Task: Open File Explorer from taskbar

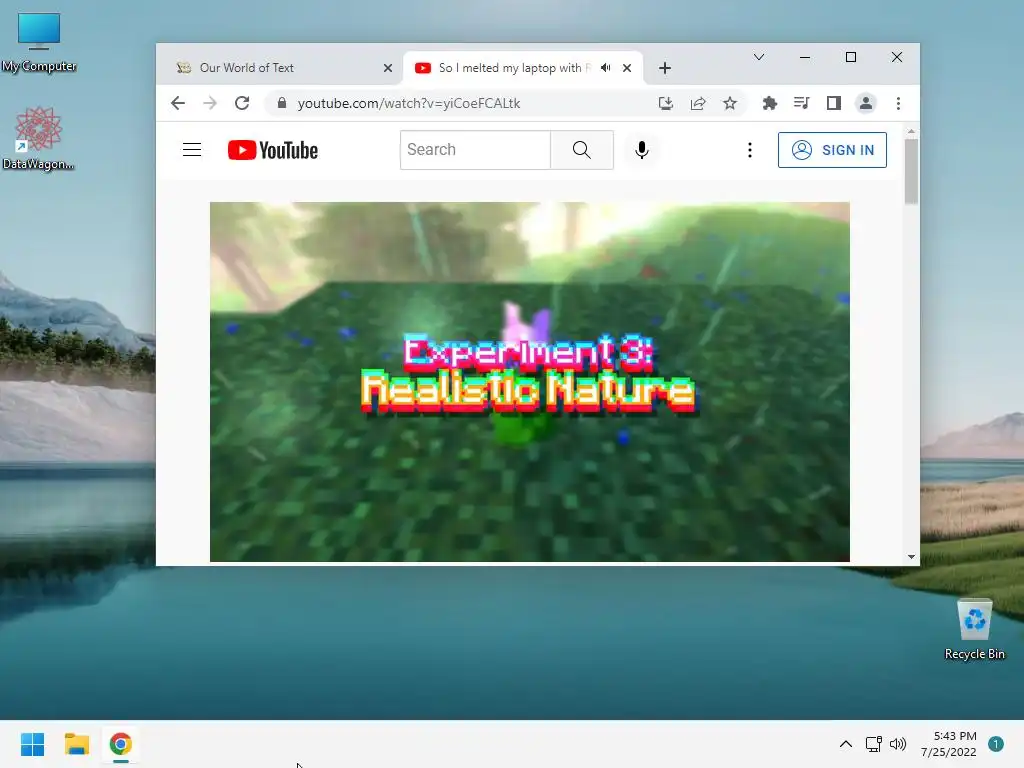Action: tap(76, 744)
